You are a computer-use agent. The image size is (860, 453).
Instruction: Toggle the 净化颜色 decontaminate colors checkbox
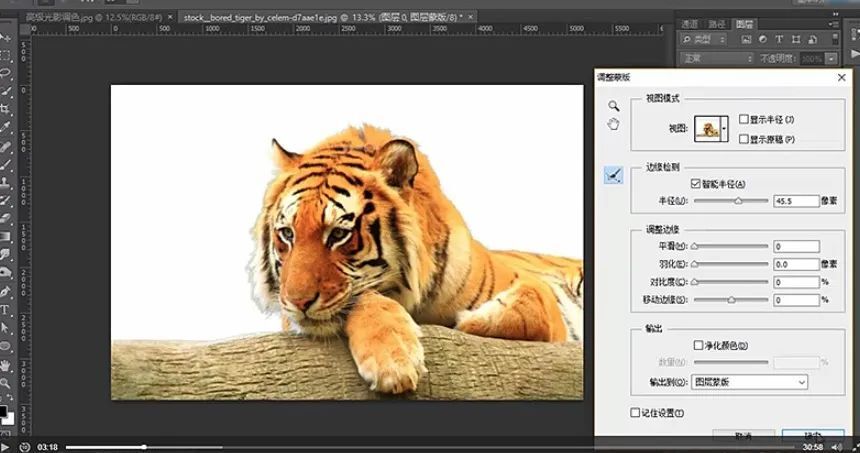(x=699, y=345)
